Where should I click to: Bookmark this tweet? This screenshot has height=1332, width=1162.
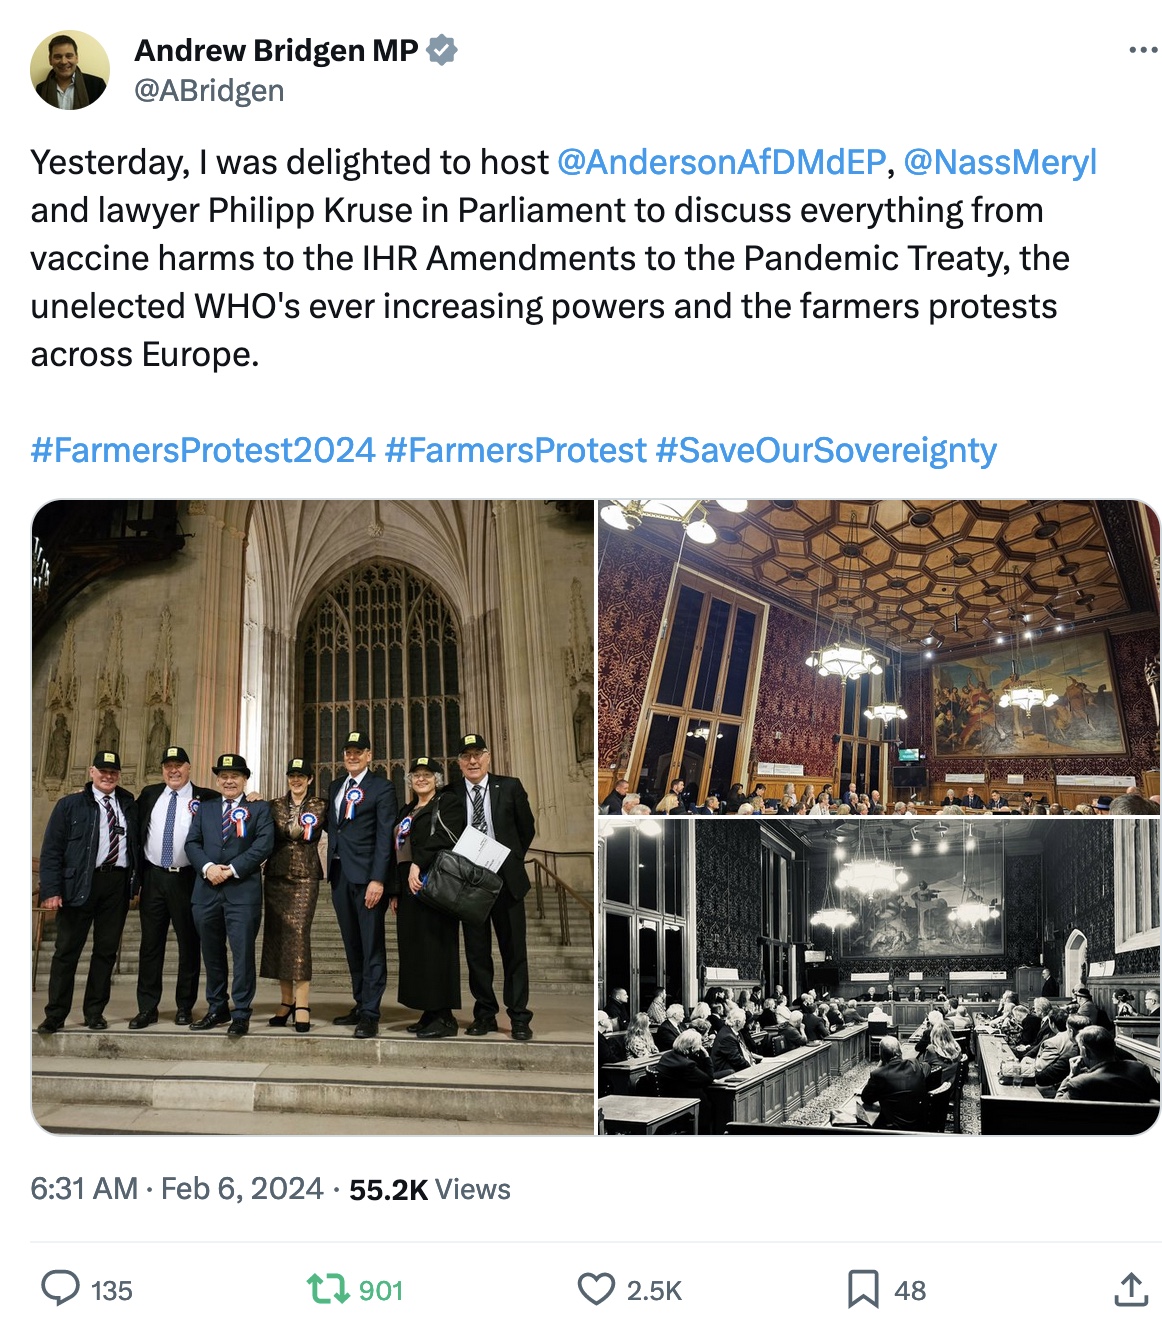coord(862,1288)
